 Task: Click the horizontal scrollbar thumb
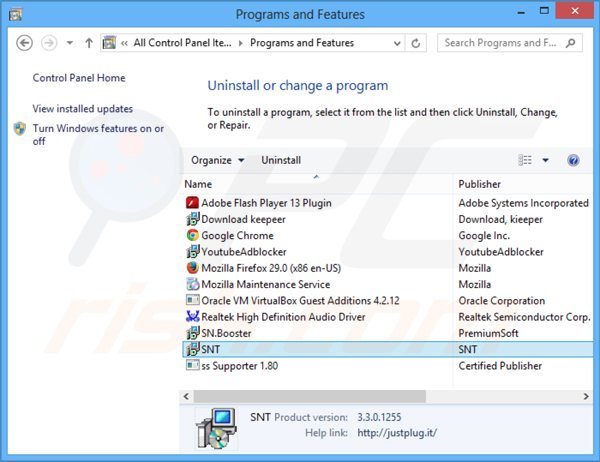pos(310,397)
